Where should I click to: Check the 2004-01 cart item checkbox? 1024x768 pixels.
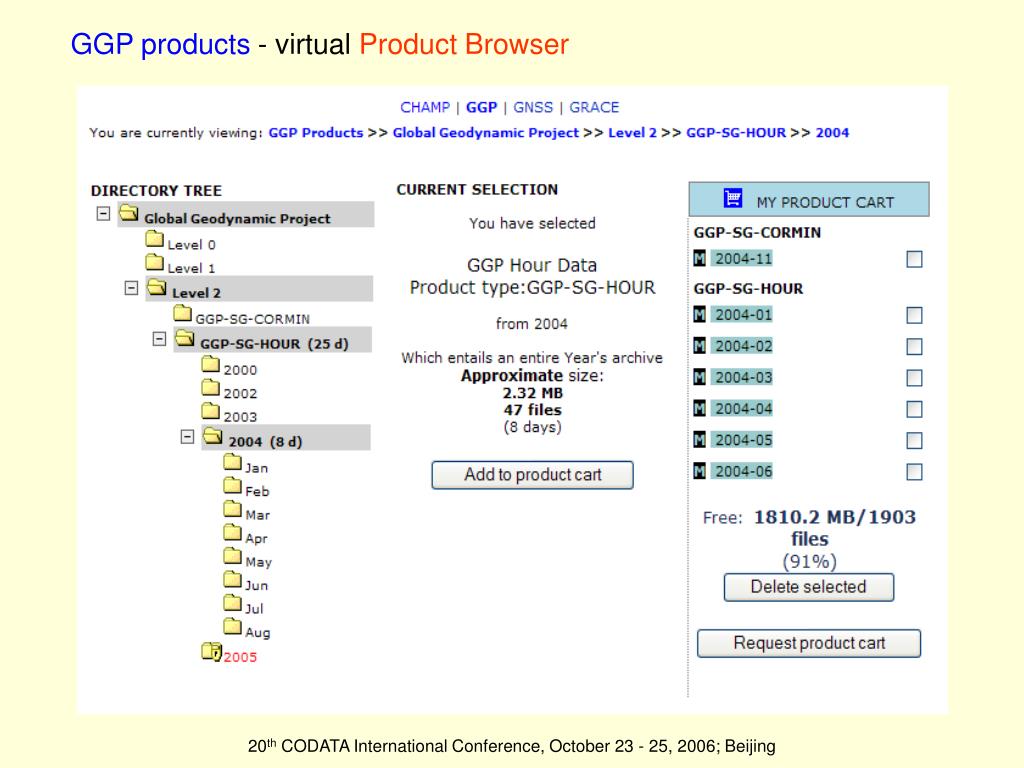(x=914, y=316)
